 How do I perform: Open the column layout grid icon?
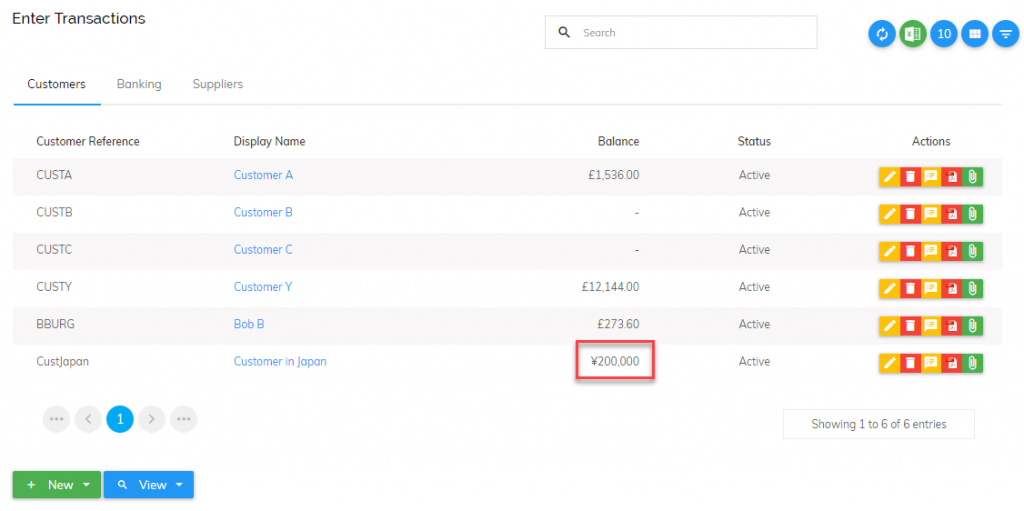click(974, 34)
